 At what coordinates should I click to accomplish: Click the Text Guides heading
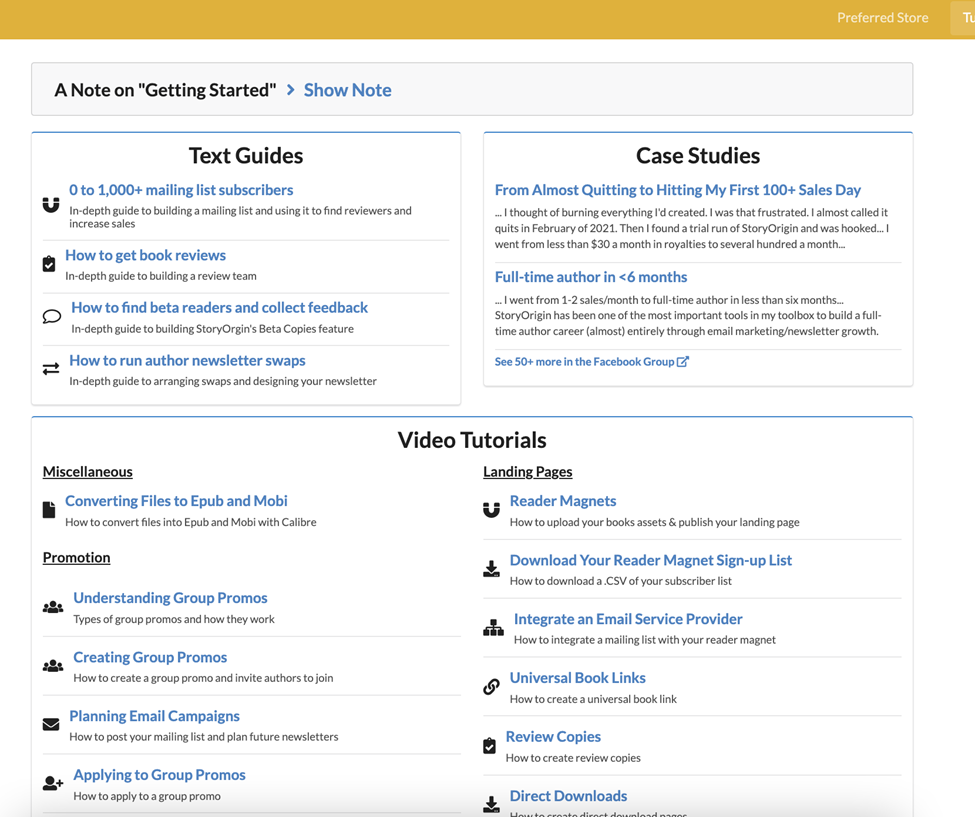point(246,155)
